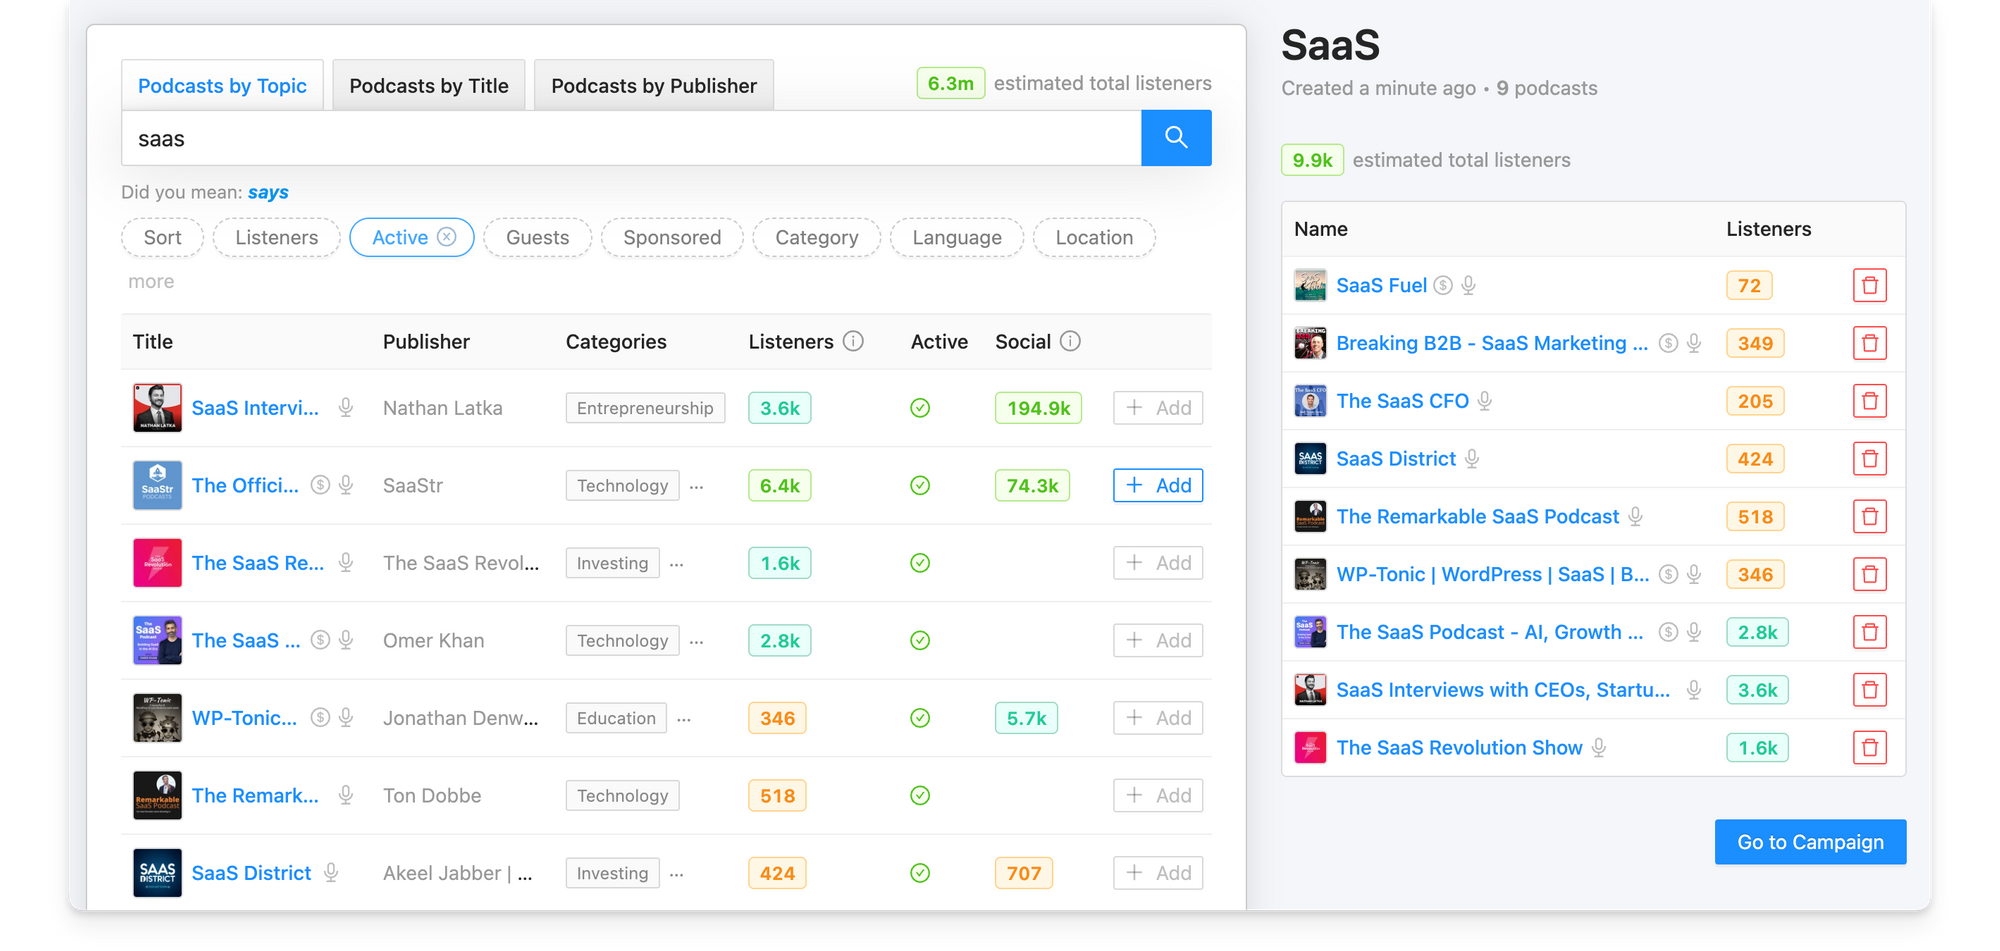The width and height of the screenshot is (2000, 951).
Task: Click the sponsored dollar icon beside WP-Tonic result
Action: tap(320, 718)
